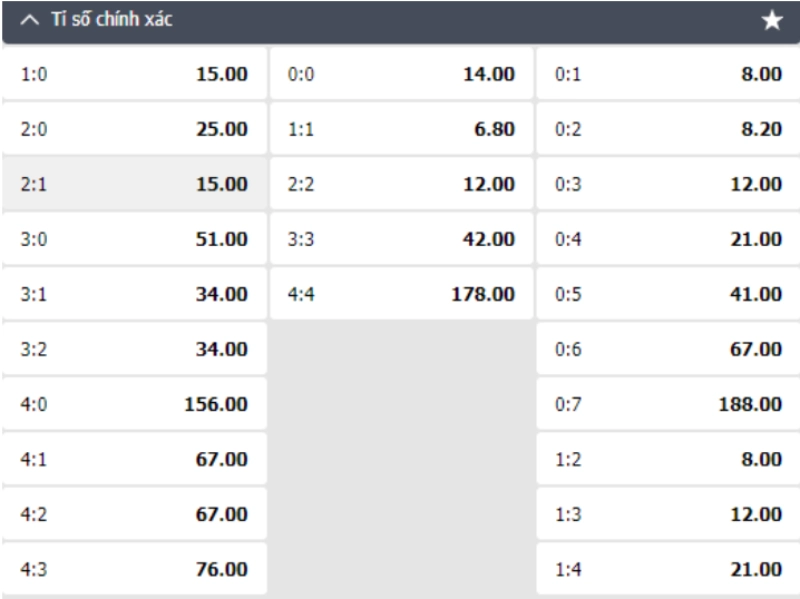Click the favorite star icon in header
The image size is (800, 599).
[x=771, y=21]
